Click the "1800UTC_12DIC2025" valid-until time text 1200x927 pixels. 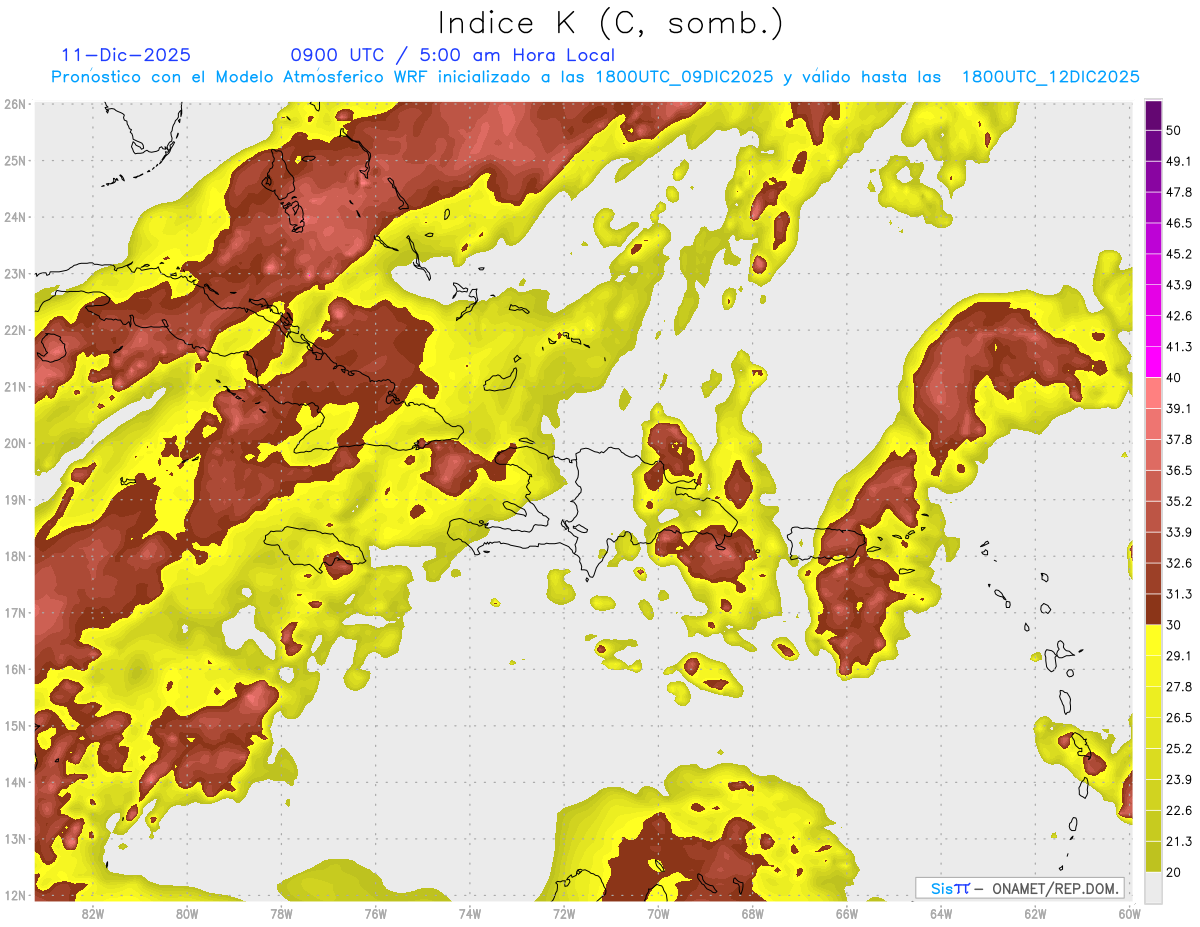click(x=1050, y=77)
